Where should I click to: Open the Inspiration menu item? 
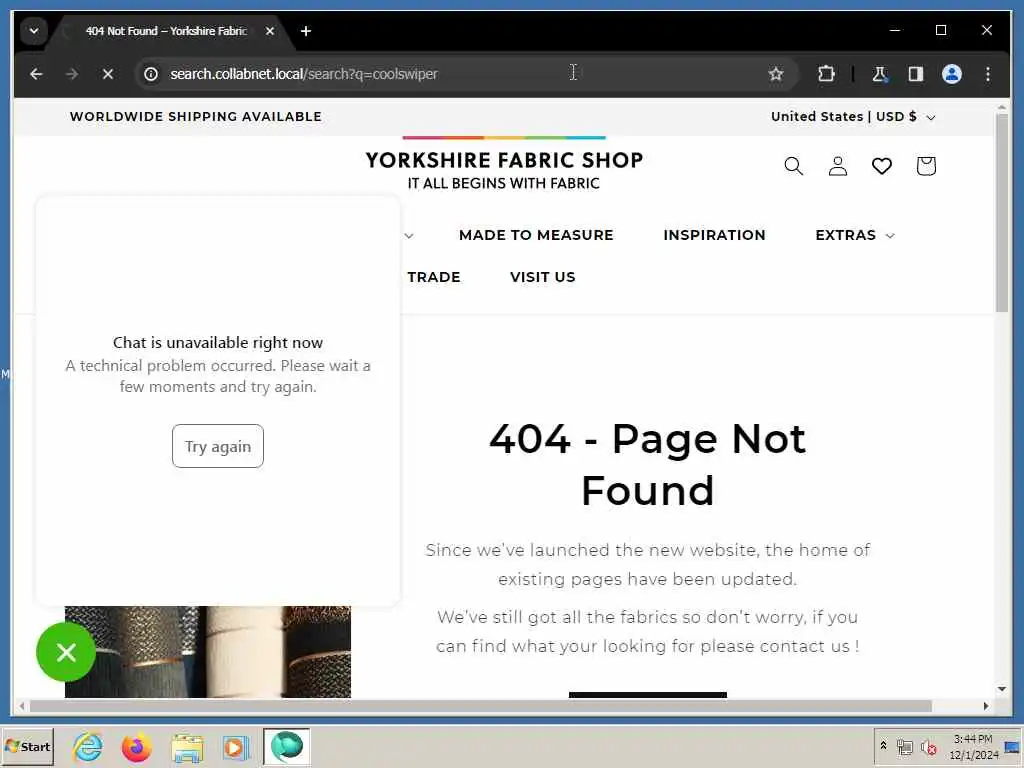pos(714,235)
